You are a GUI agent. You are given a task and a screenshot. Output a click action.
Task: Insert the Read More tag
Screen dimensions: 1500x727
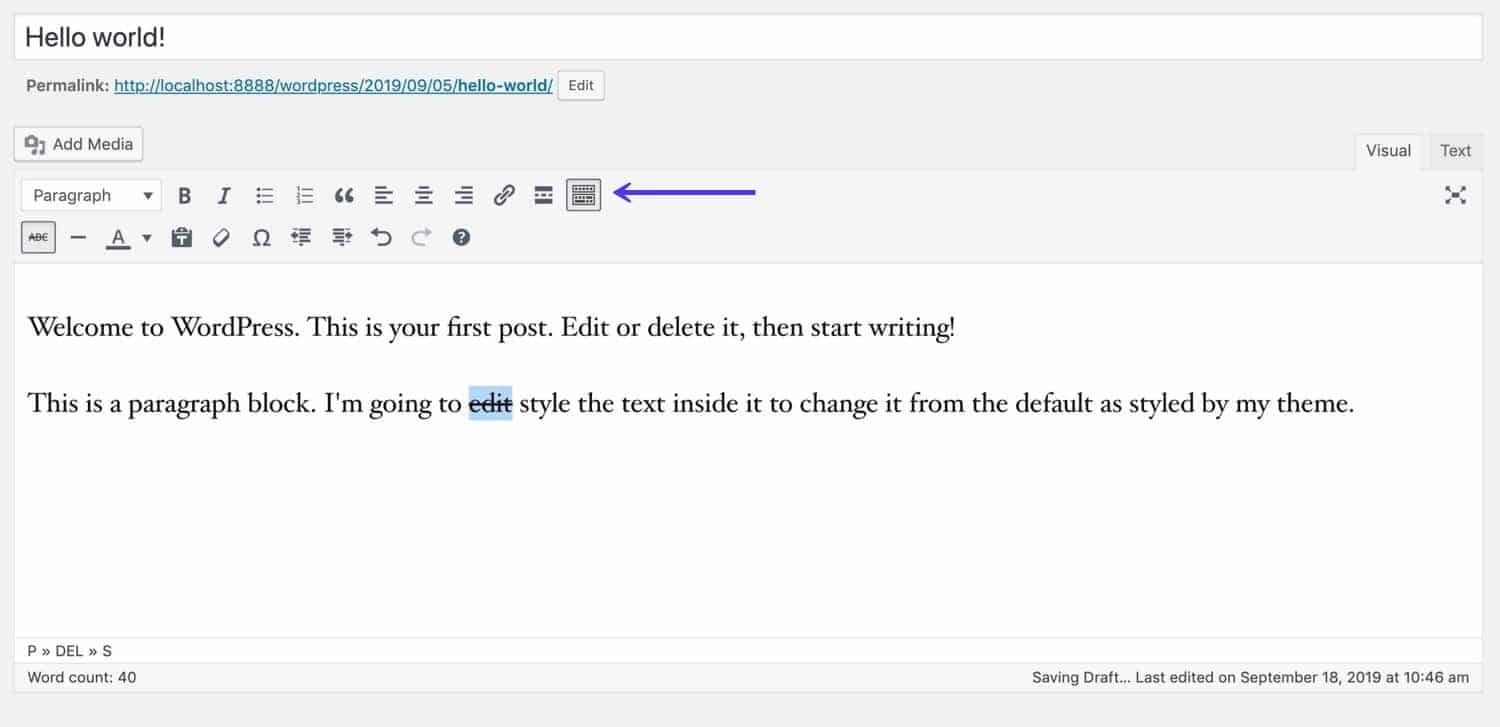pos(543,195)
